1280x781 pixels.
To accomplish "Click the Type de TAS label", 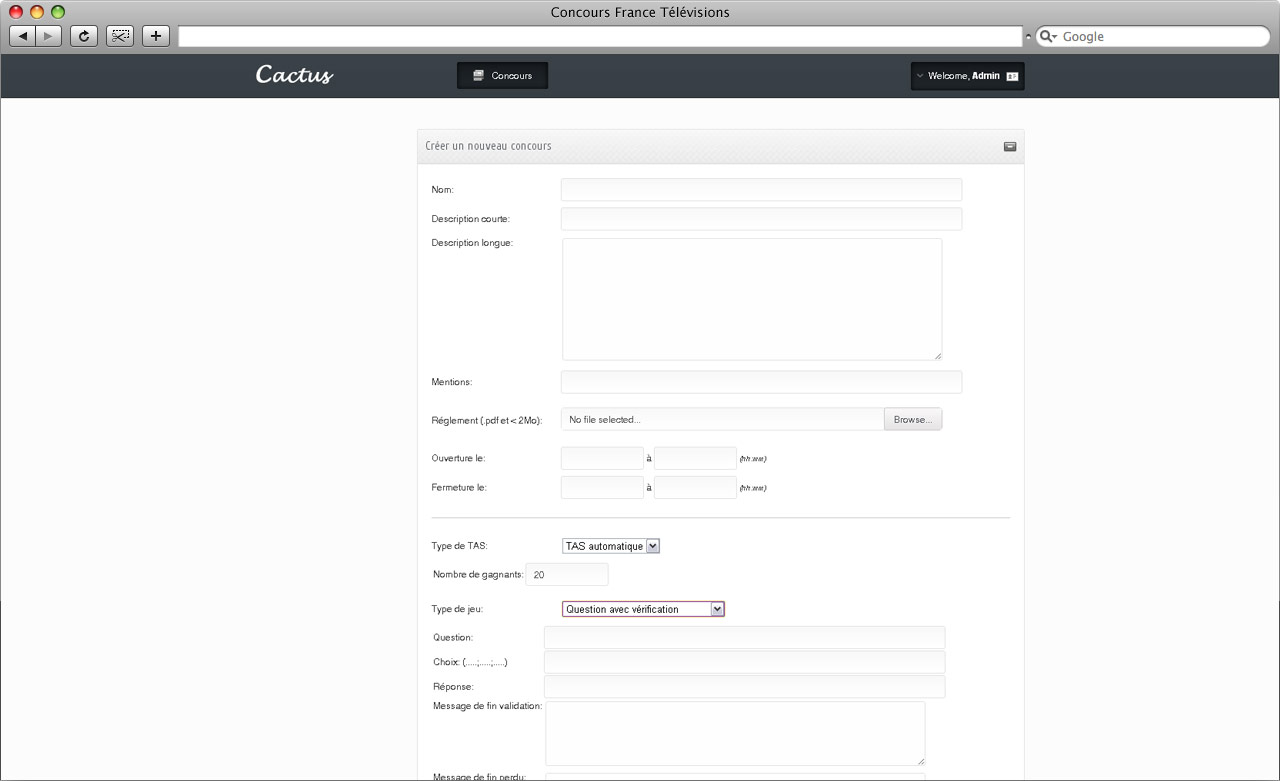I will coord(459,546).
